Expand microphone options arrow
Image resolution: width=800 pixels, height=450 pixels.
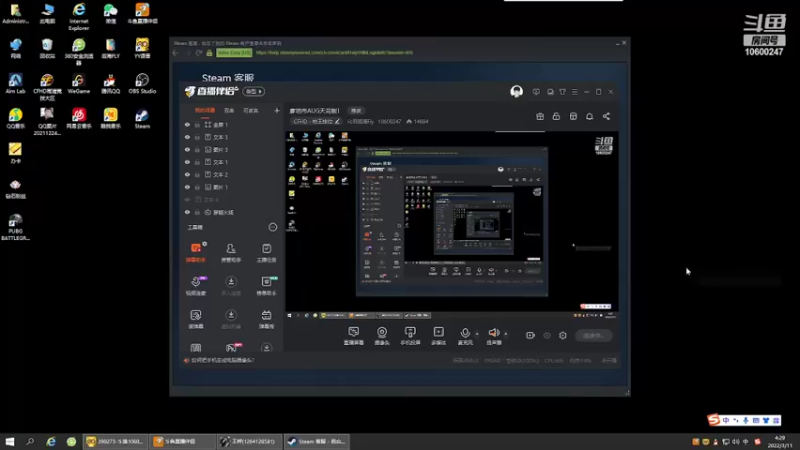pyautogui.click(x=477, y=334)
